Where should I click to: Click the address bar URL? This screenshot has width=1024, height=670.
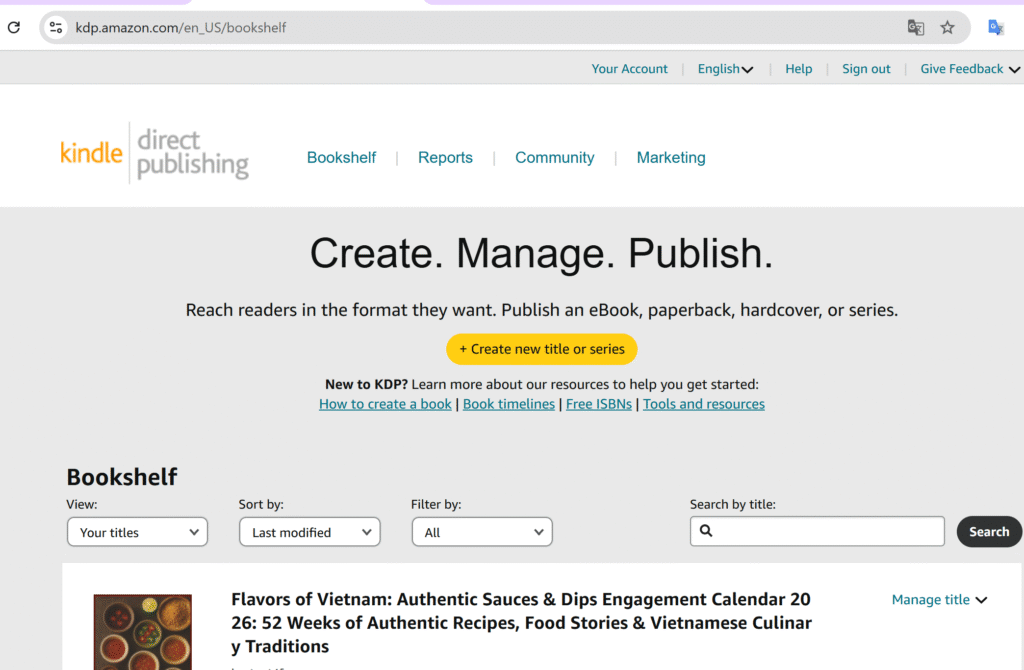(181, 27)
